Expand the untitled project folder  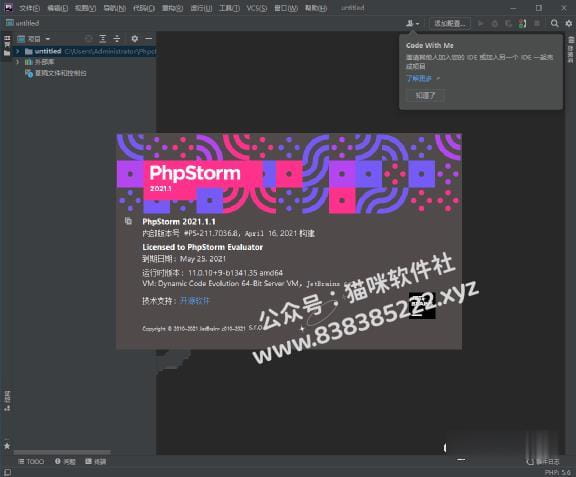18,51
